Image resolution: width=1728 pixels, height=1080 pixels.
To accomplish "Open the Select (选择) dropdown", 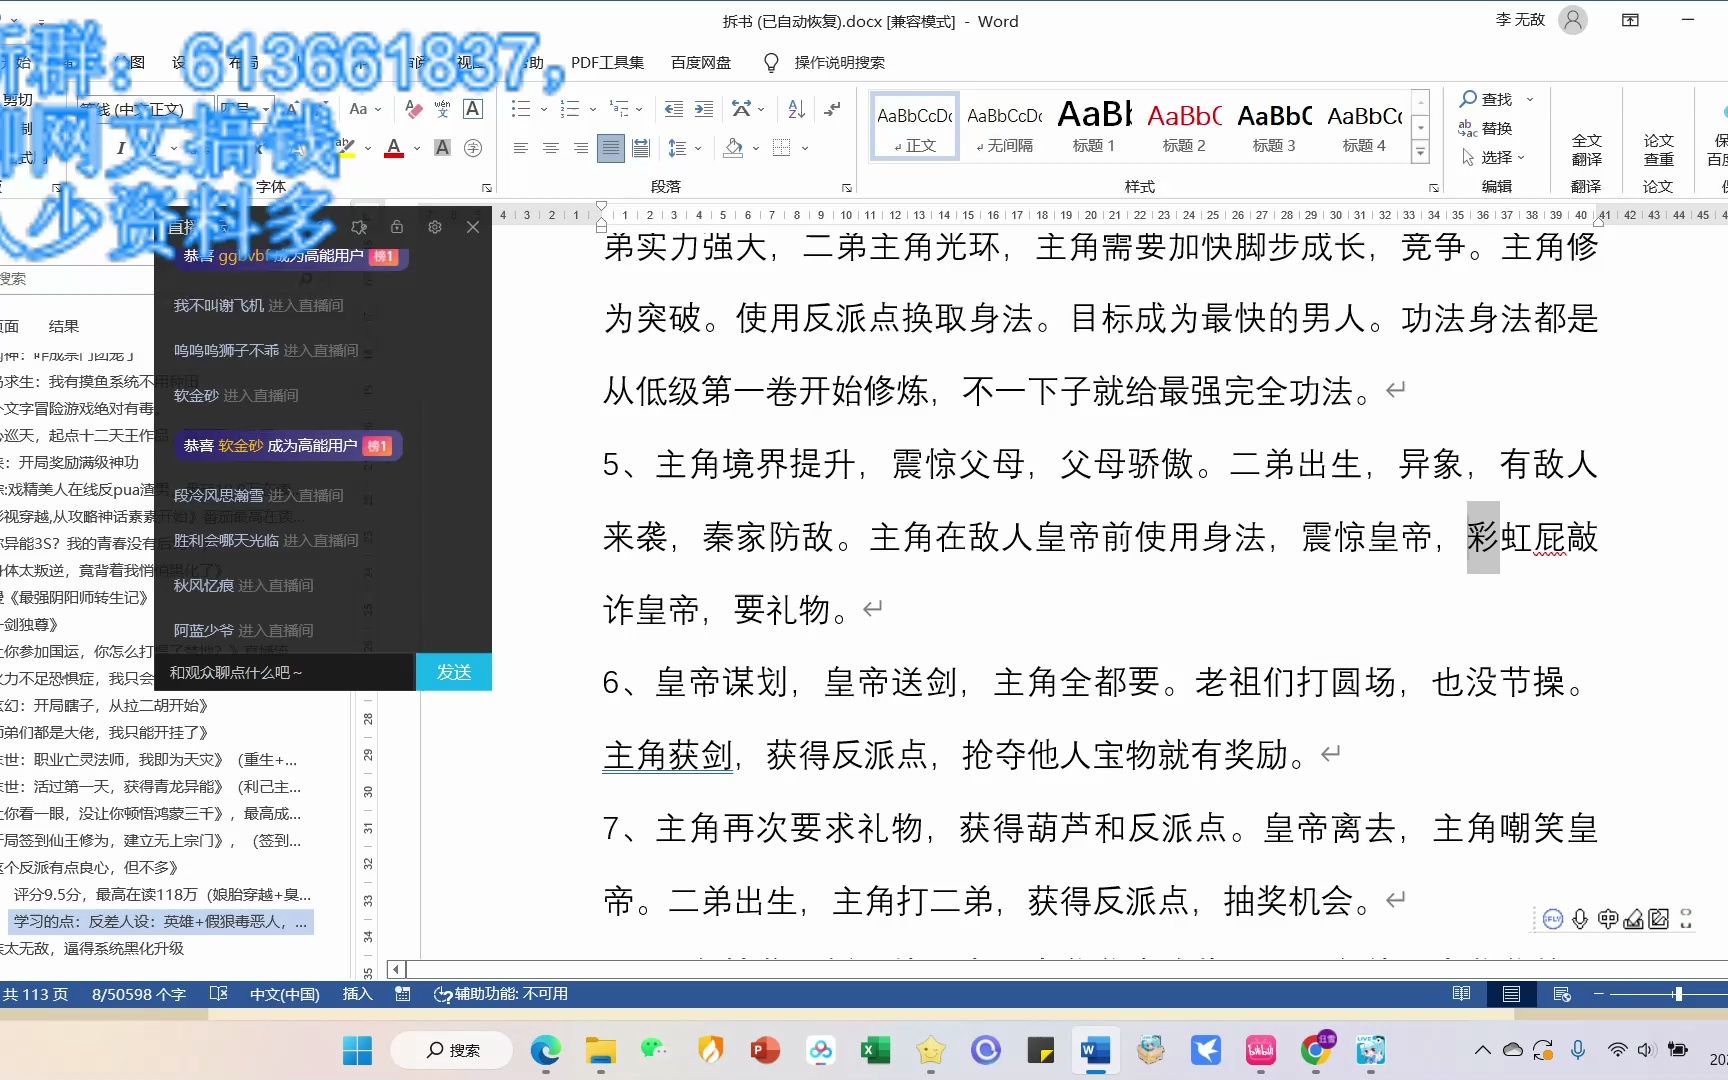I will coord(1494,157).
